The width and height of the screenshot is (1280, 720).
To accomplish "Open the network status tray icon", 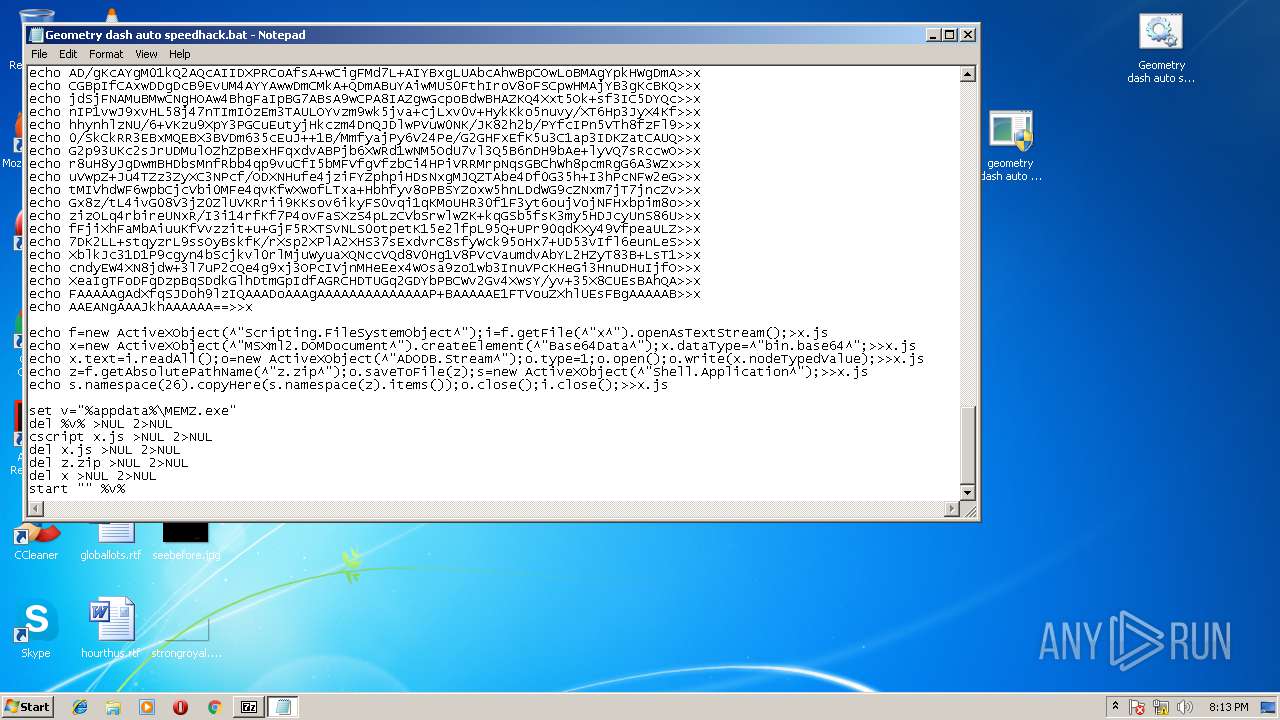I will (x=1162, y=707).
